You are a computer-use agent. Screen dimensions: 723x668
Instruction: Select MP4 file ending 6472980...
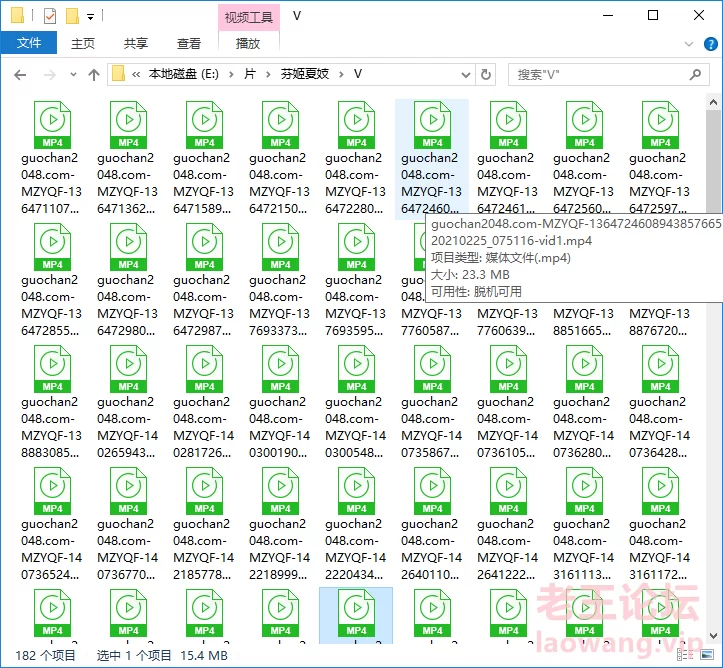pyautogui.click(x=128, y=280)
